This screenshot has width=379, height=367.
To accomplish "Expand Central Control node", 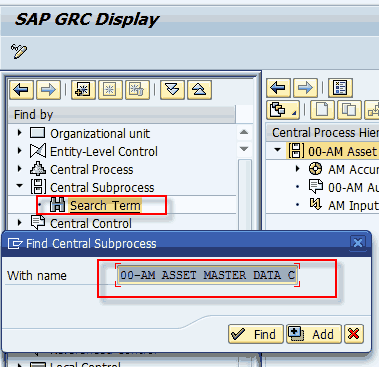I will (19, 222).
